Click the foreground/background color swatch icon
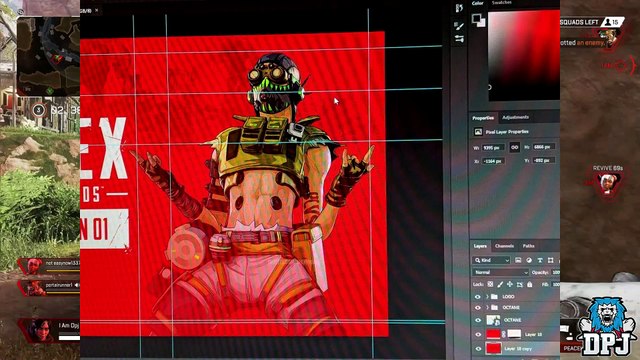The height and width of the screenshot is (360, 640). point(478,20)
